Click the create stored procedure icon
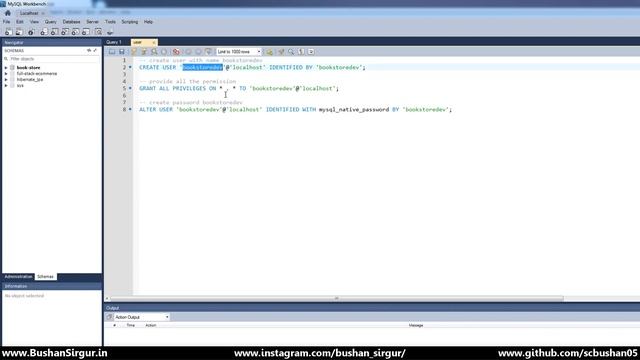This screenshot has height=360, width=640. (x=76, y=32)
